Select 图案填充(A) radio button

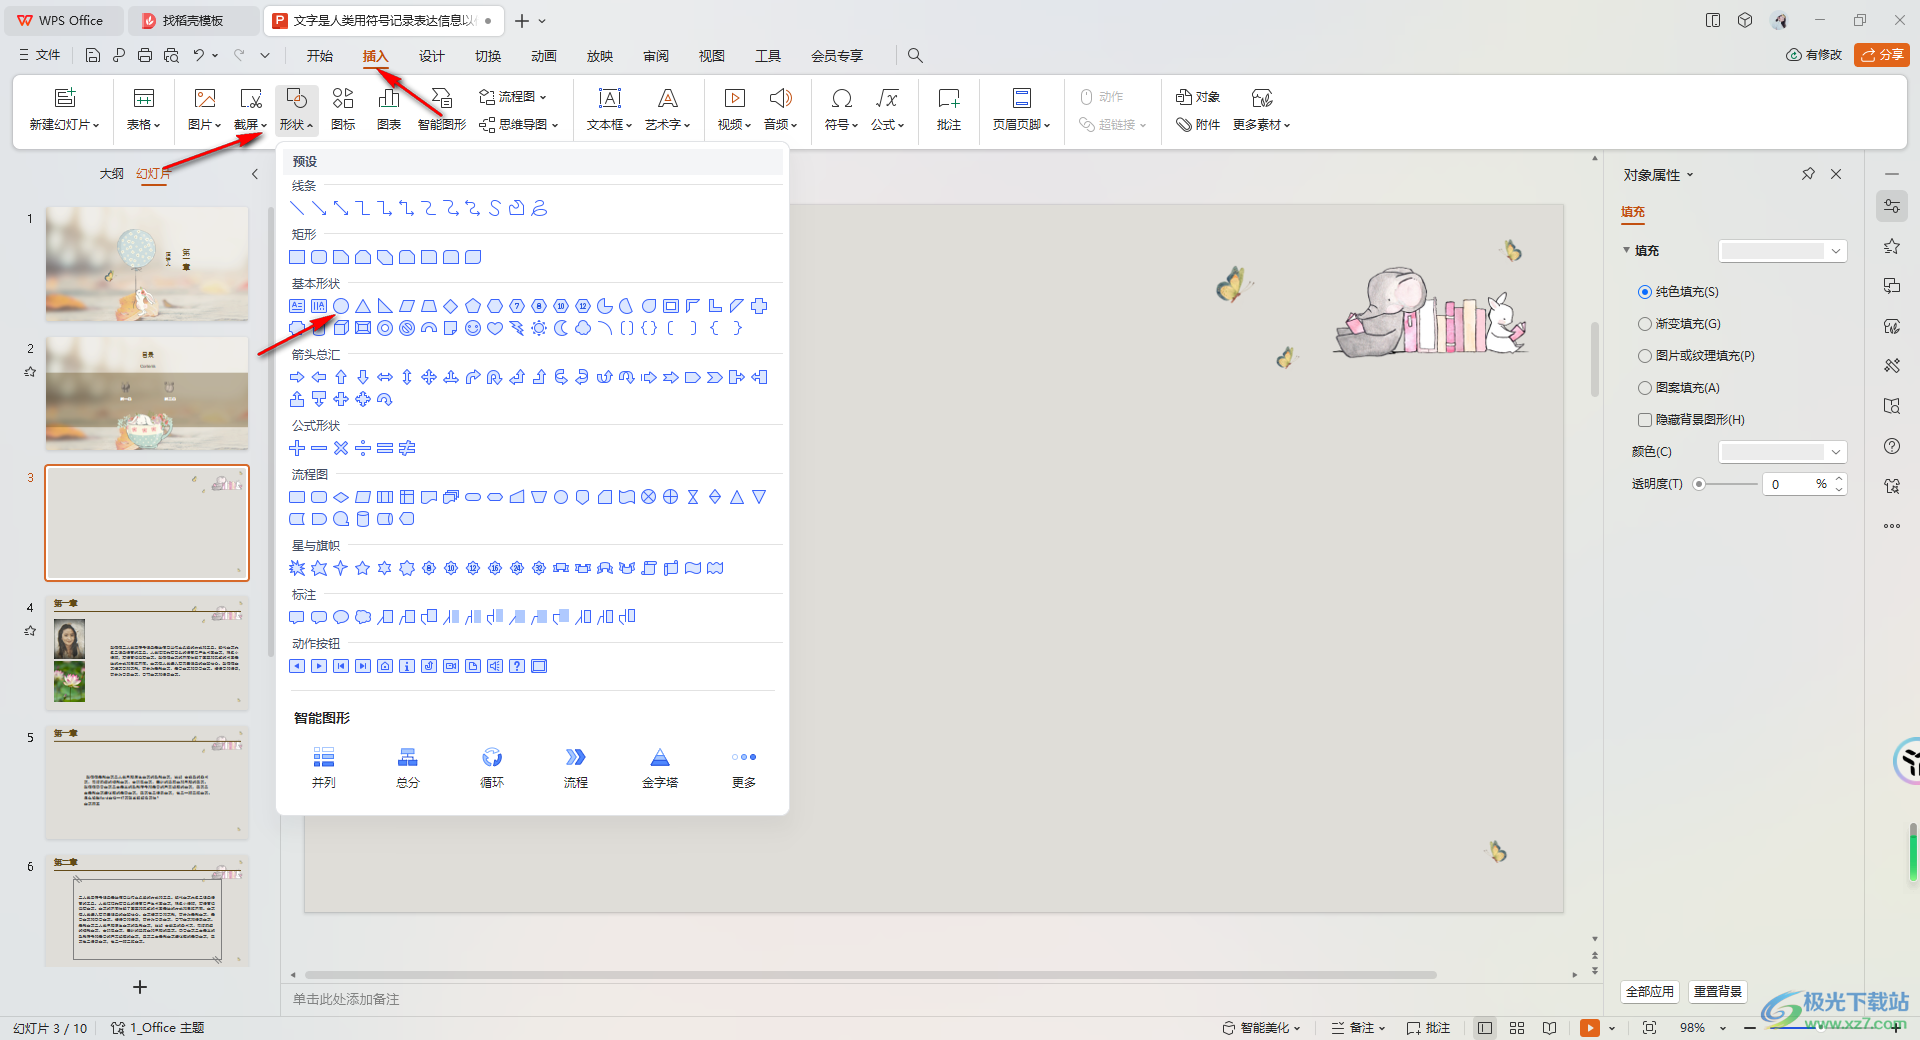pos(1645,388)
